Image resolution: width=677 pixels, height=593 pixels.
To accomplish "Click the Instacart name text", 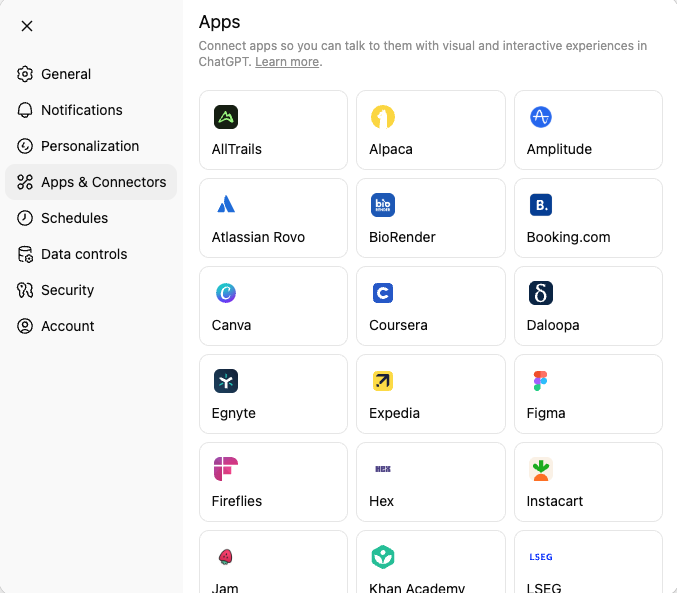I will [554, 501].
